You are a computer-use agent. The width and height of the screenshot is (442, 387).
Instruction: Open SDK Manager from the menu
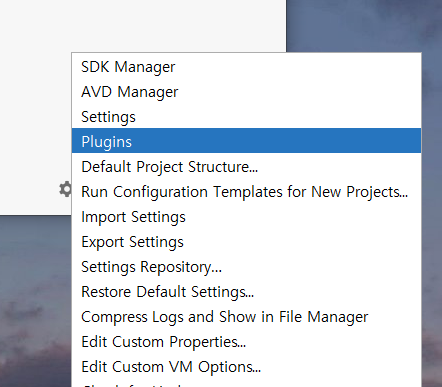246,67
